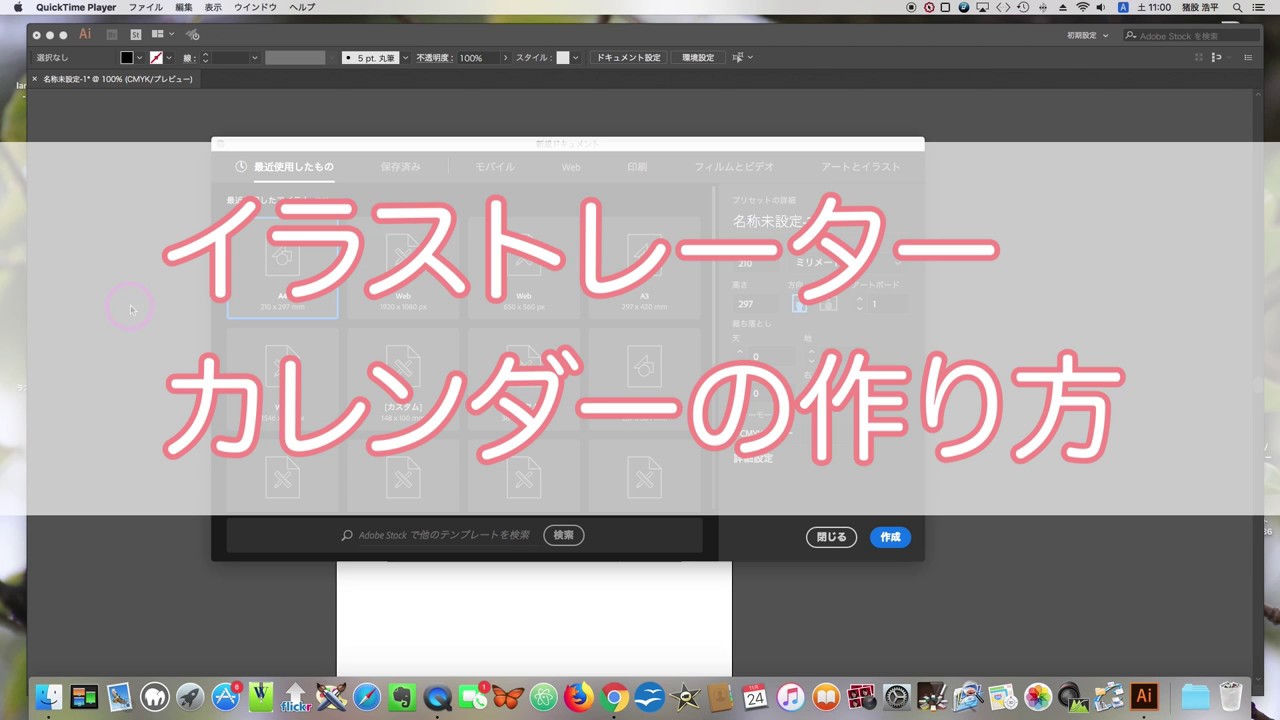Open the ファイル menu
1280x720 pixels.
coord(145,7)
